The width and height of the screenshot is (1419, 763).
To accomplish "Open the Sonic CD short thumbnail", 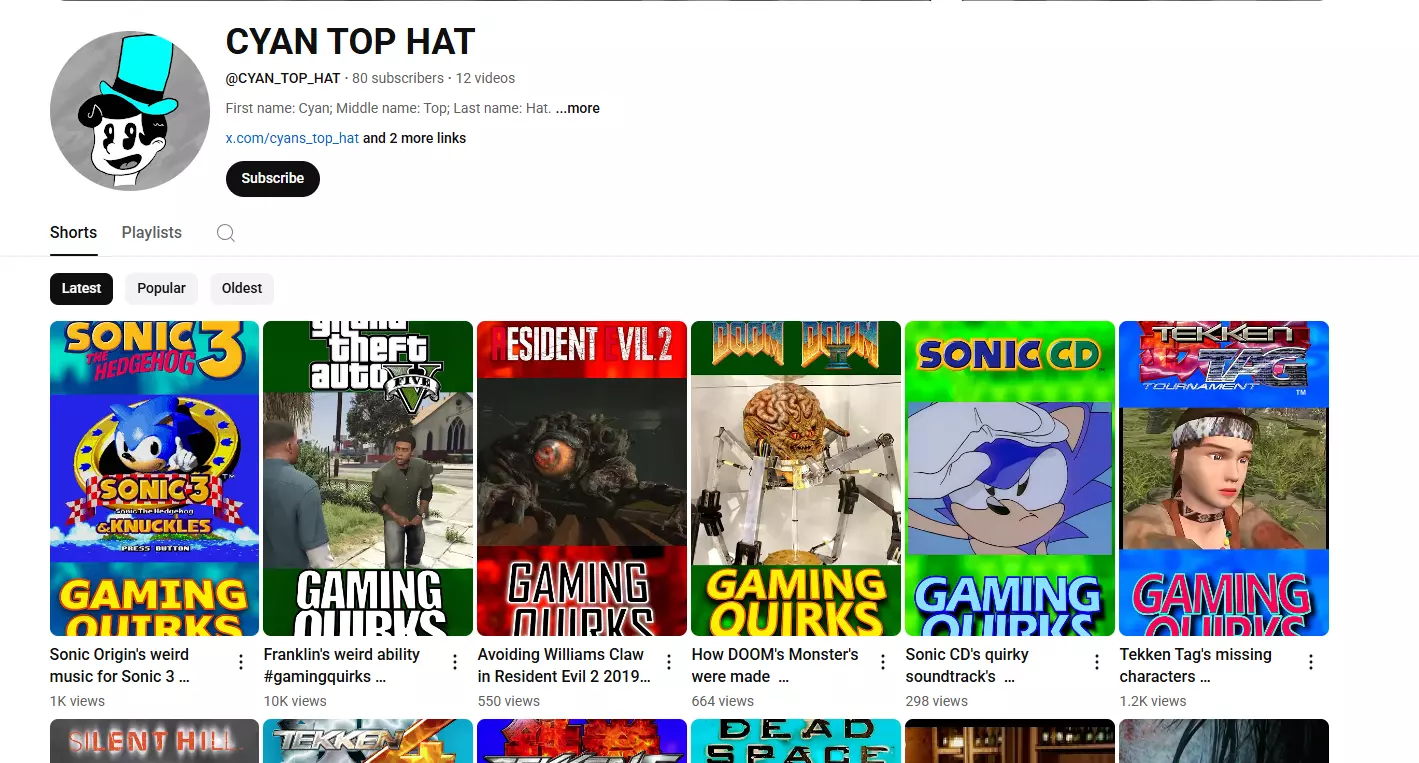I will click(x=1010, y=478).
